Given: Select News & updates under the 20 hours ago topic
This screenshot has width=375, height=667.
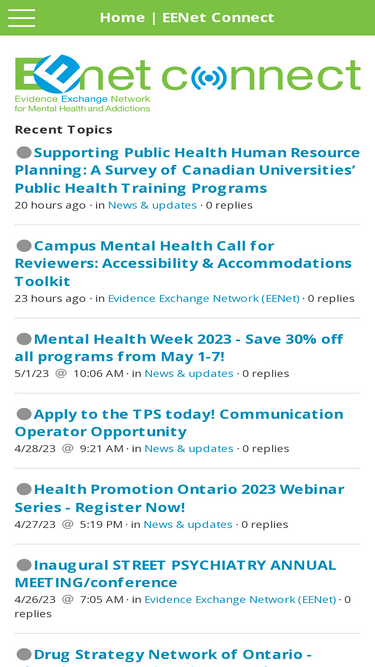Looking at the screenshot, I should tap(152, 205).
